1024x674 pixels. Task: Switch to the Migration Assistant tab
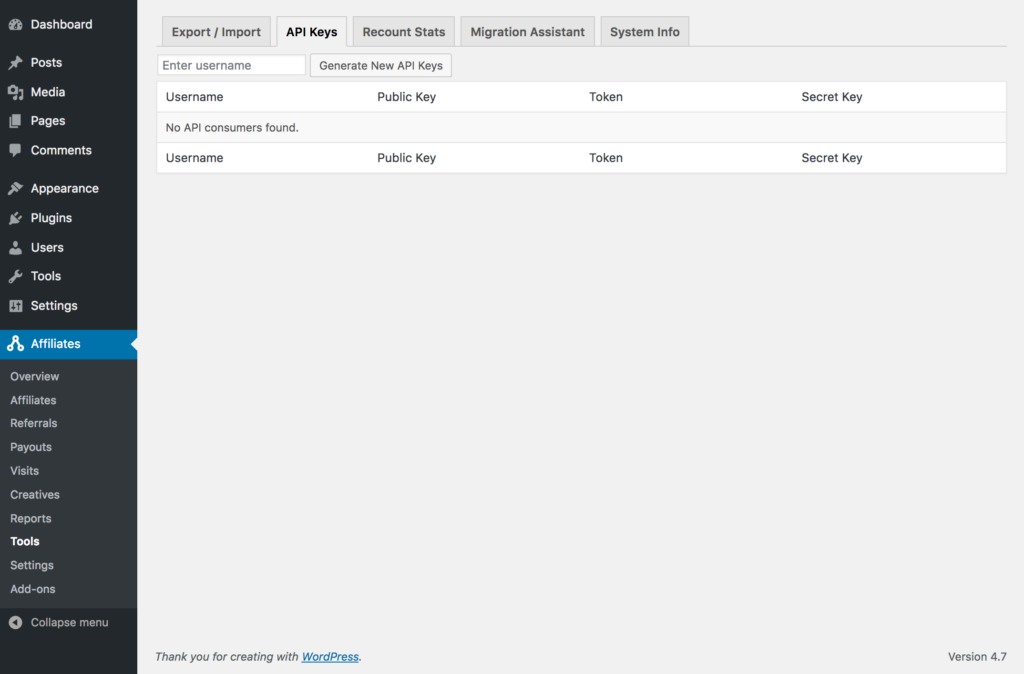pyautogui.click(x=527, y=31)
